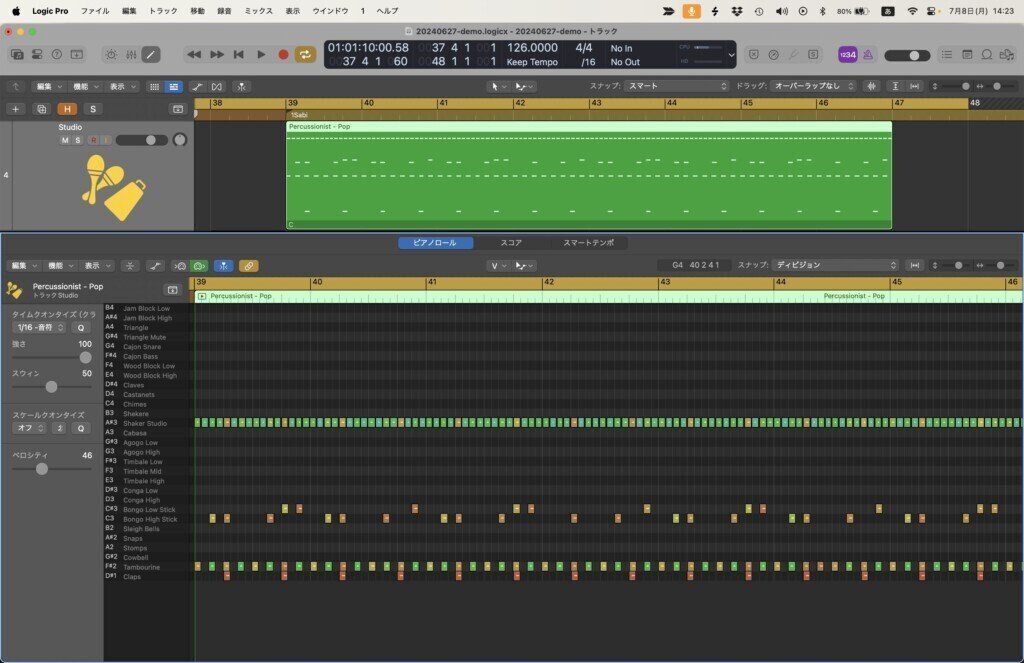
Task: Open the Loop Browser icon
Action: click(x=987, y=55)
